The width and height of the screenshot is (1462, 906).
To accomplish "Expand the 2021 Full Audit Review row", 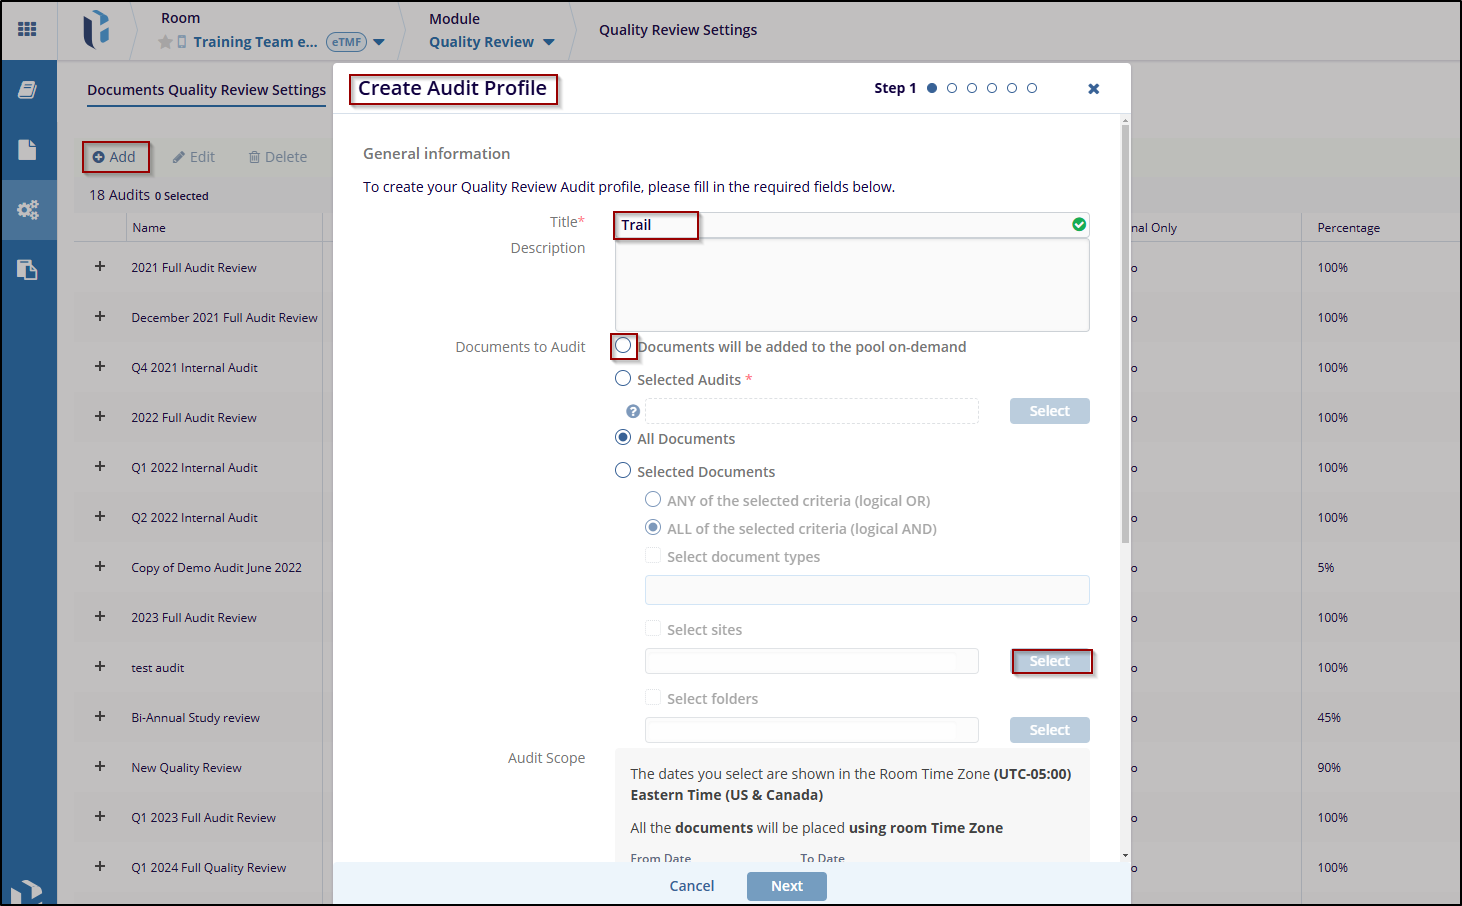I will [100, 267].
